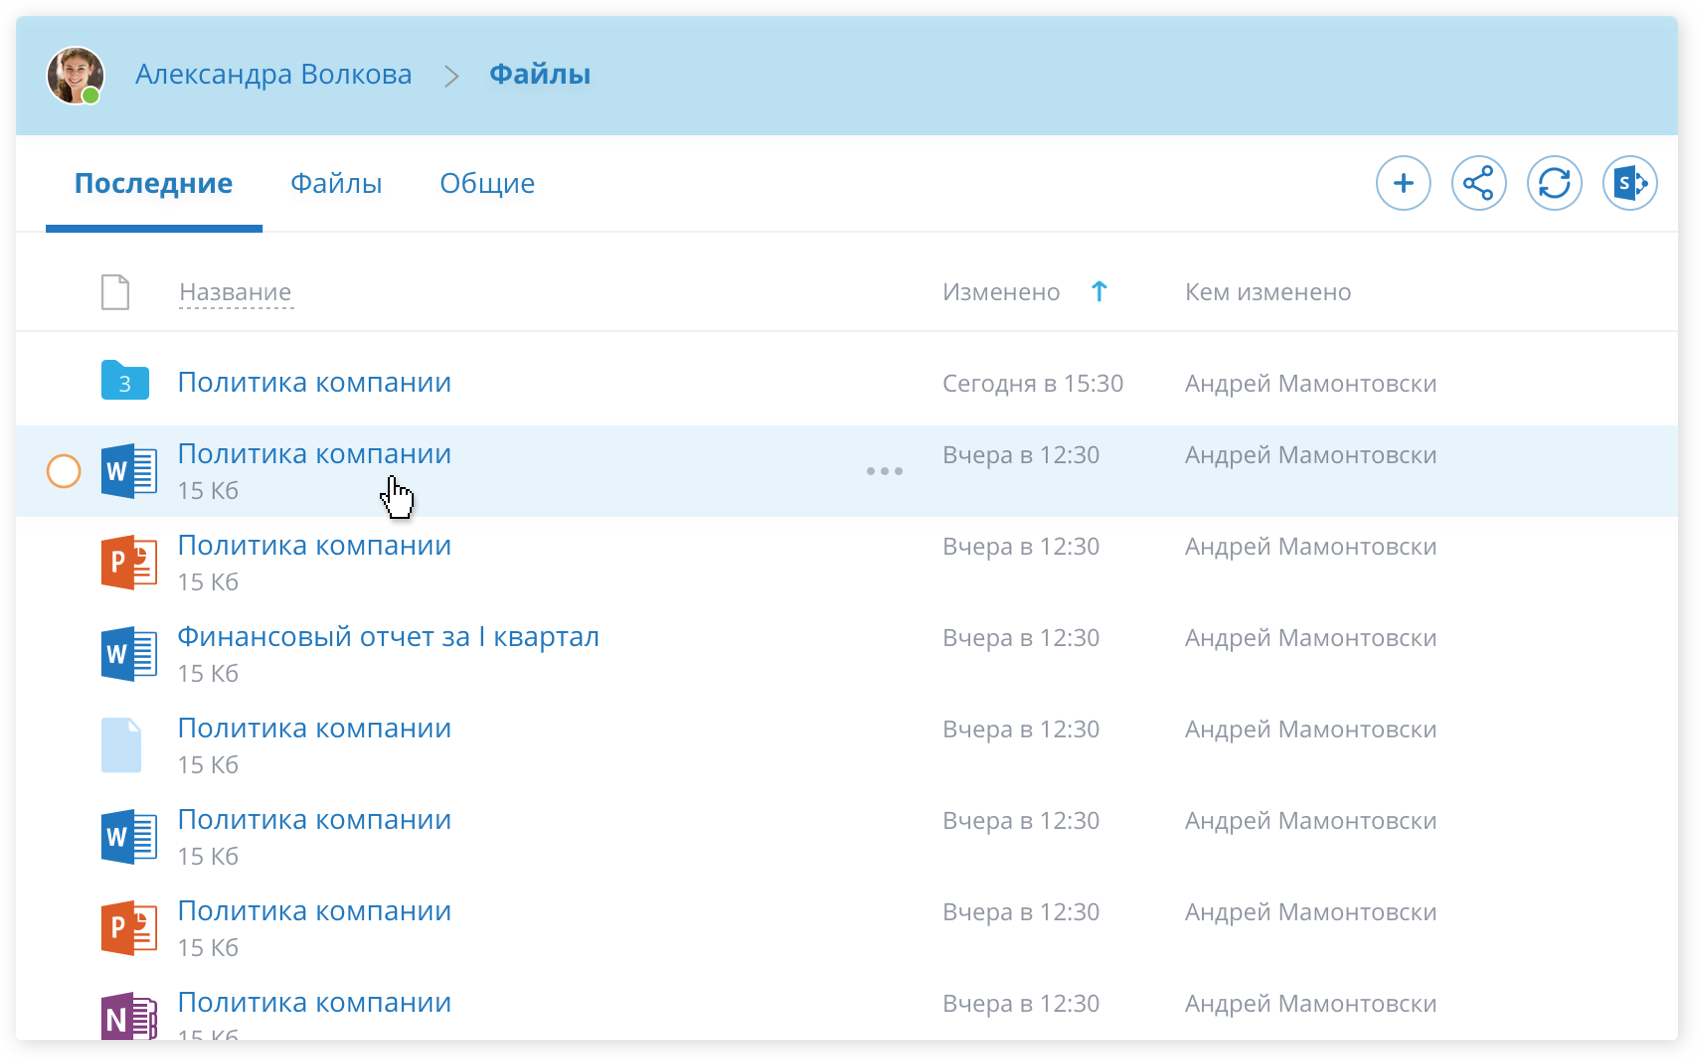Open Финансовый отчет за I квартал link

pos(388,637)
